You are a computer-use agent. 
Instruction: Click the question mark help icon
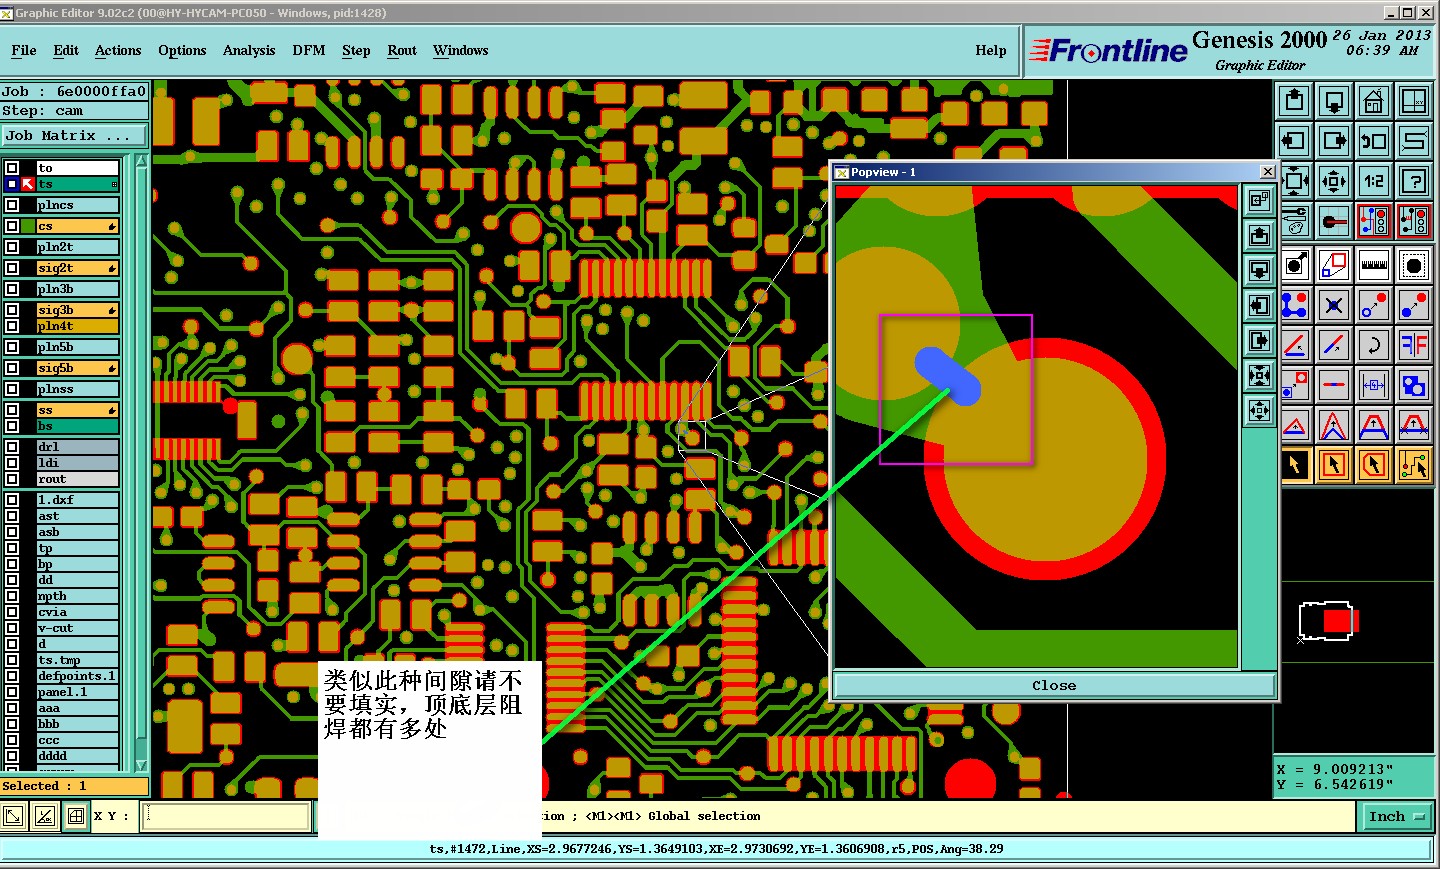click(x=1414, y=181)
